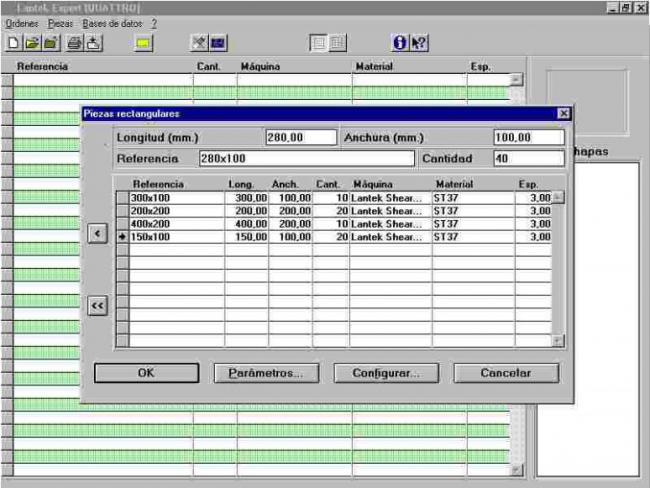Click the main window Esp. column header
The image size is (650, 488).
(x=480, y=66)
